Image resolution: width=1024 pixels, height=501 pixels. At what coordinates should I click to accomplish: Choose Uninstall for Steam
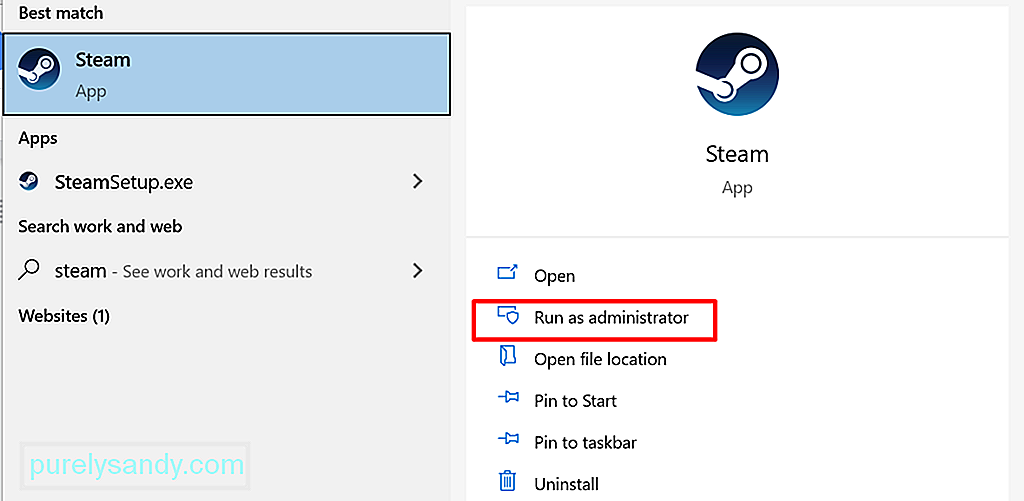[566, 484]
